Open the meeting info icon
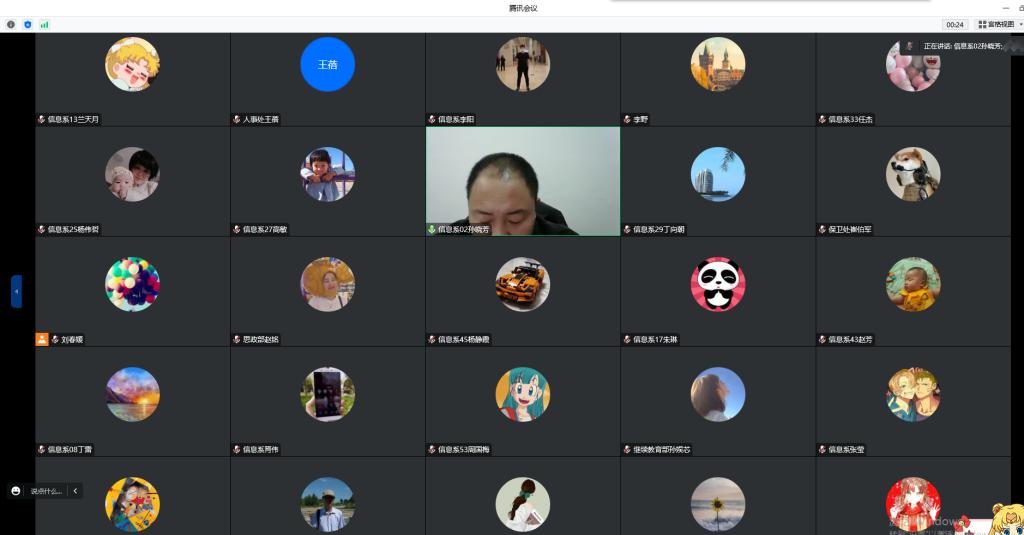 pyautogui.click(x=11, y=24)
